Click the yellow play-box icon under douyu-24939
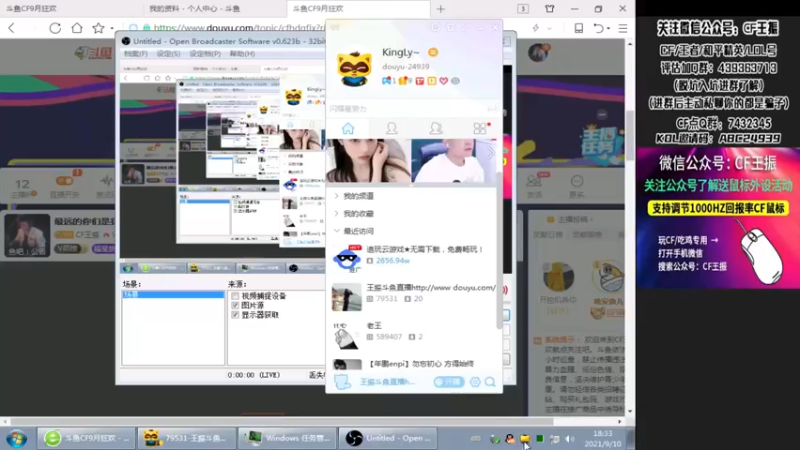 (432, 81)
